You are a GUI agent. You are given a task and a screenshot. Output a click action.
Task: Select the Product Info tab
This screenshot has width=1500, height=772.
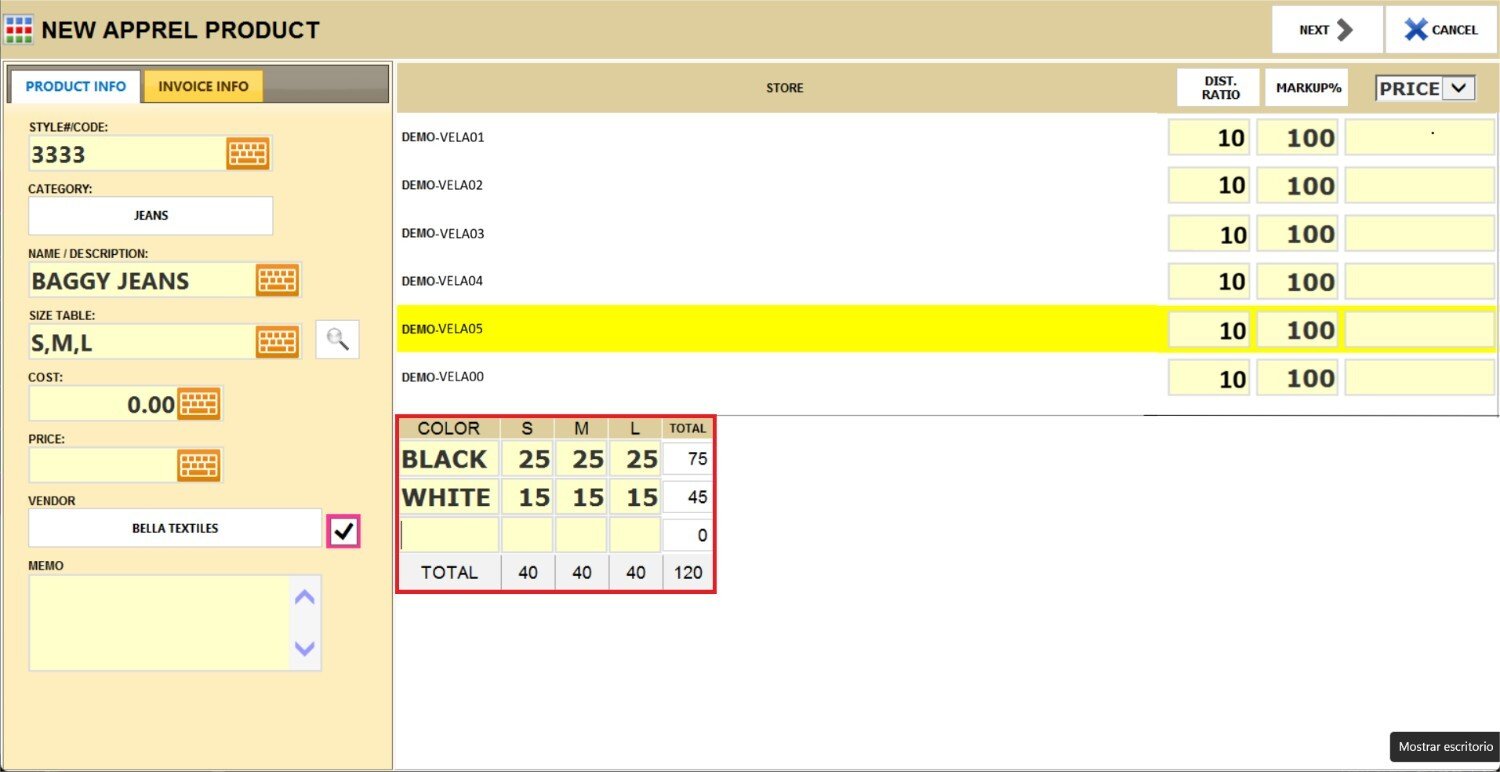pyautogui.click(x=76, y=86)
